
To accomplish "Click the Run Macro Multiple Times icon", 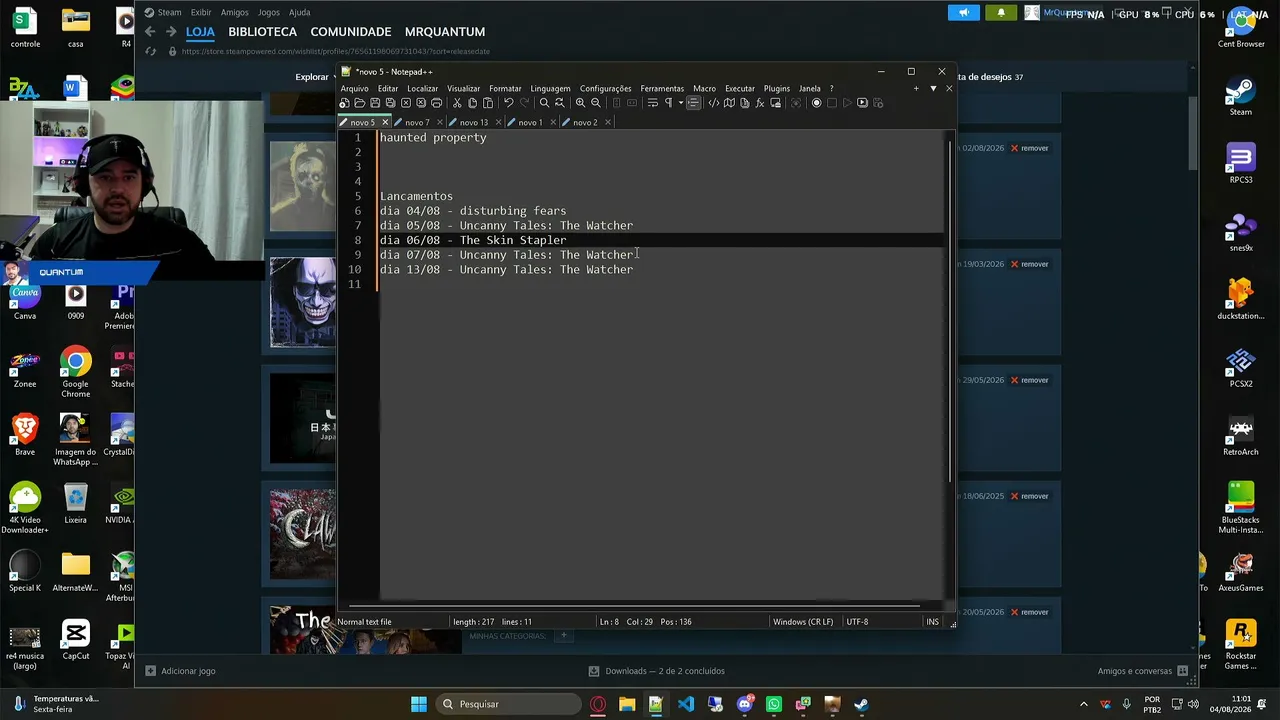I will coord(862,103).
